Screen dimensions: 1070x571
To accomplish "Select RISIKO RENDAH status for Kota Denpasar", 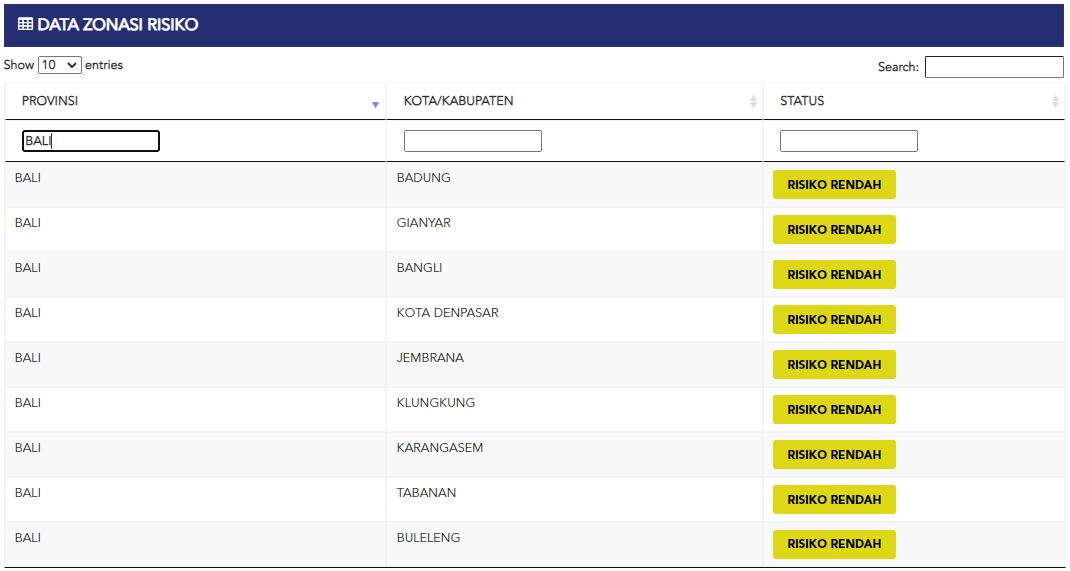I will pos(834,320).
